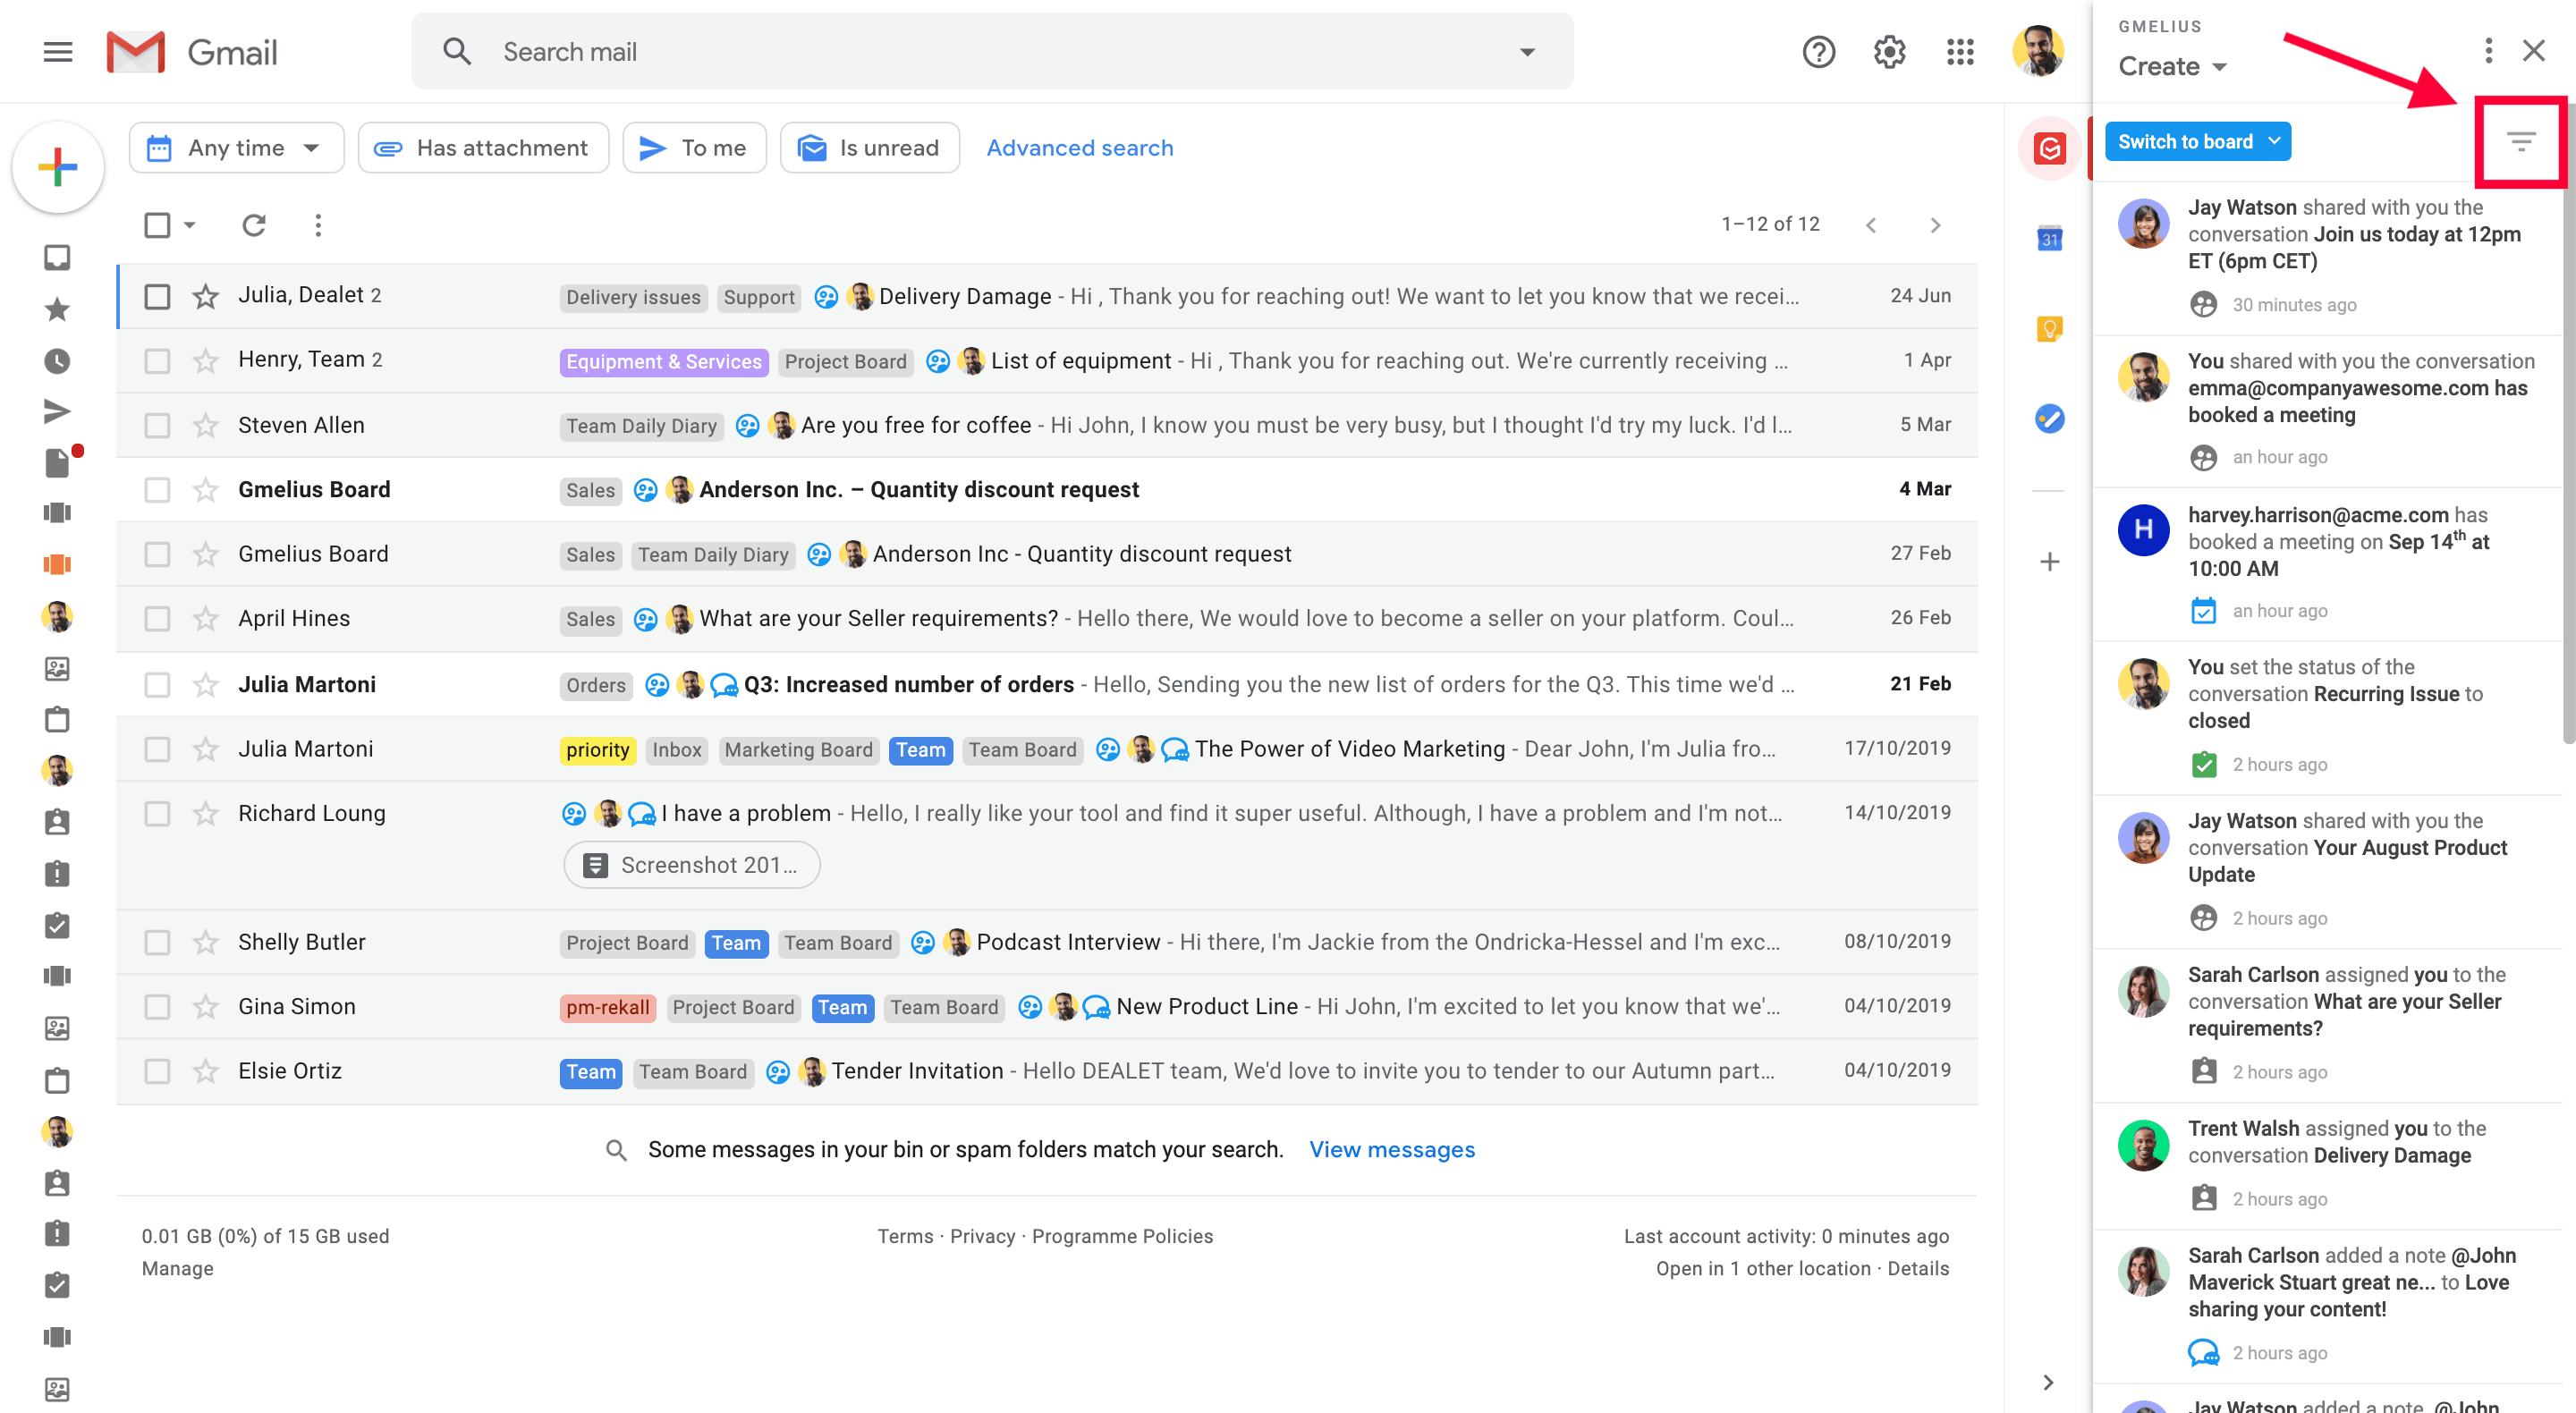Apply the Is unread filter chip
This screenshot has height=1413, width=2576.
point(869,148)
